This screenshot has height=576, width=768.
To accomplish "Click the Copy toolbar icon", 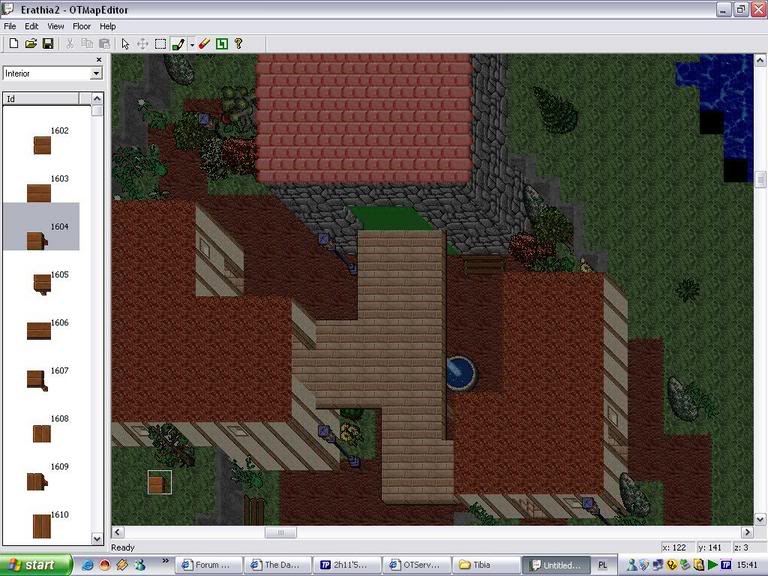I will click(x=87, y=44).
